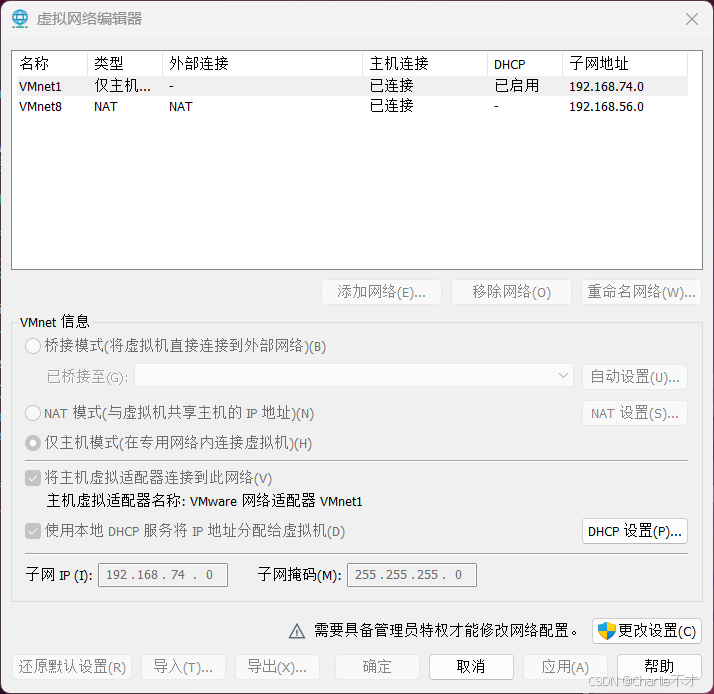Click the 确定 button
The width and height of the screenshot is (714, 694).
click(x=377, y=667)
